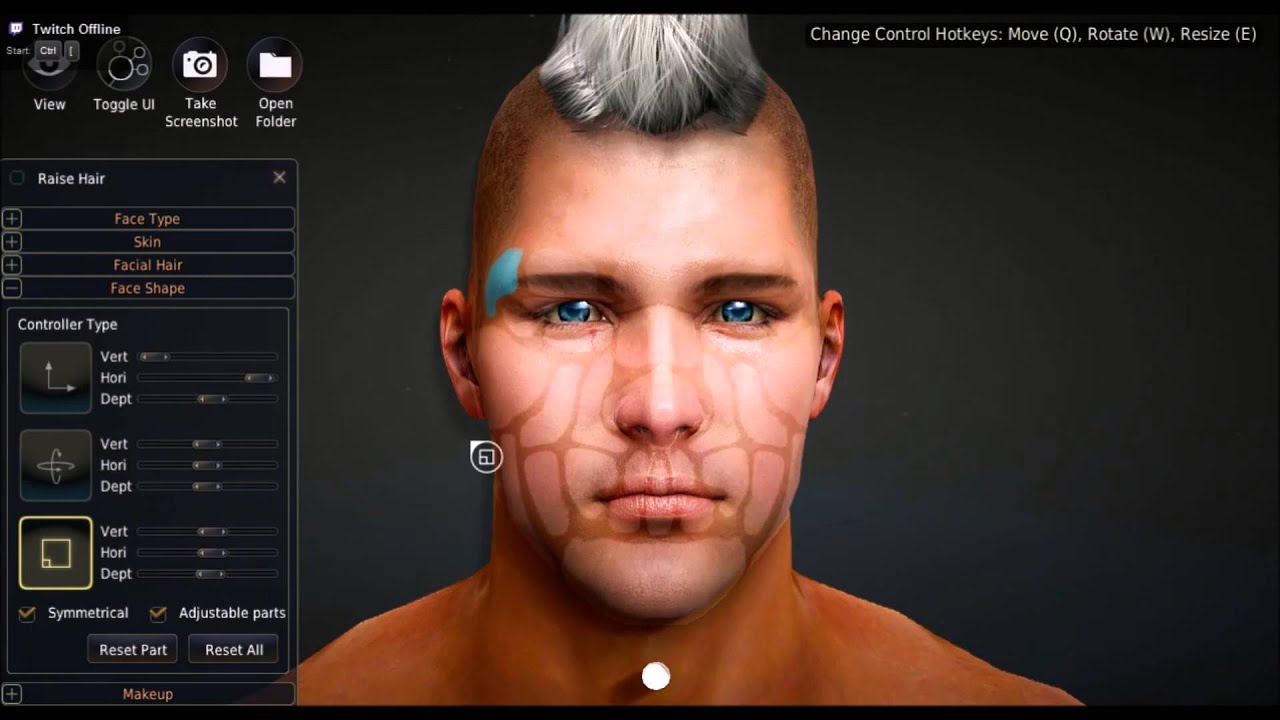The height and width of the screenshot is (720, 1280).
Task: Select the move controller type icon
Action: [55, 377]
